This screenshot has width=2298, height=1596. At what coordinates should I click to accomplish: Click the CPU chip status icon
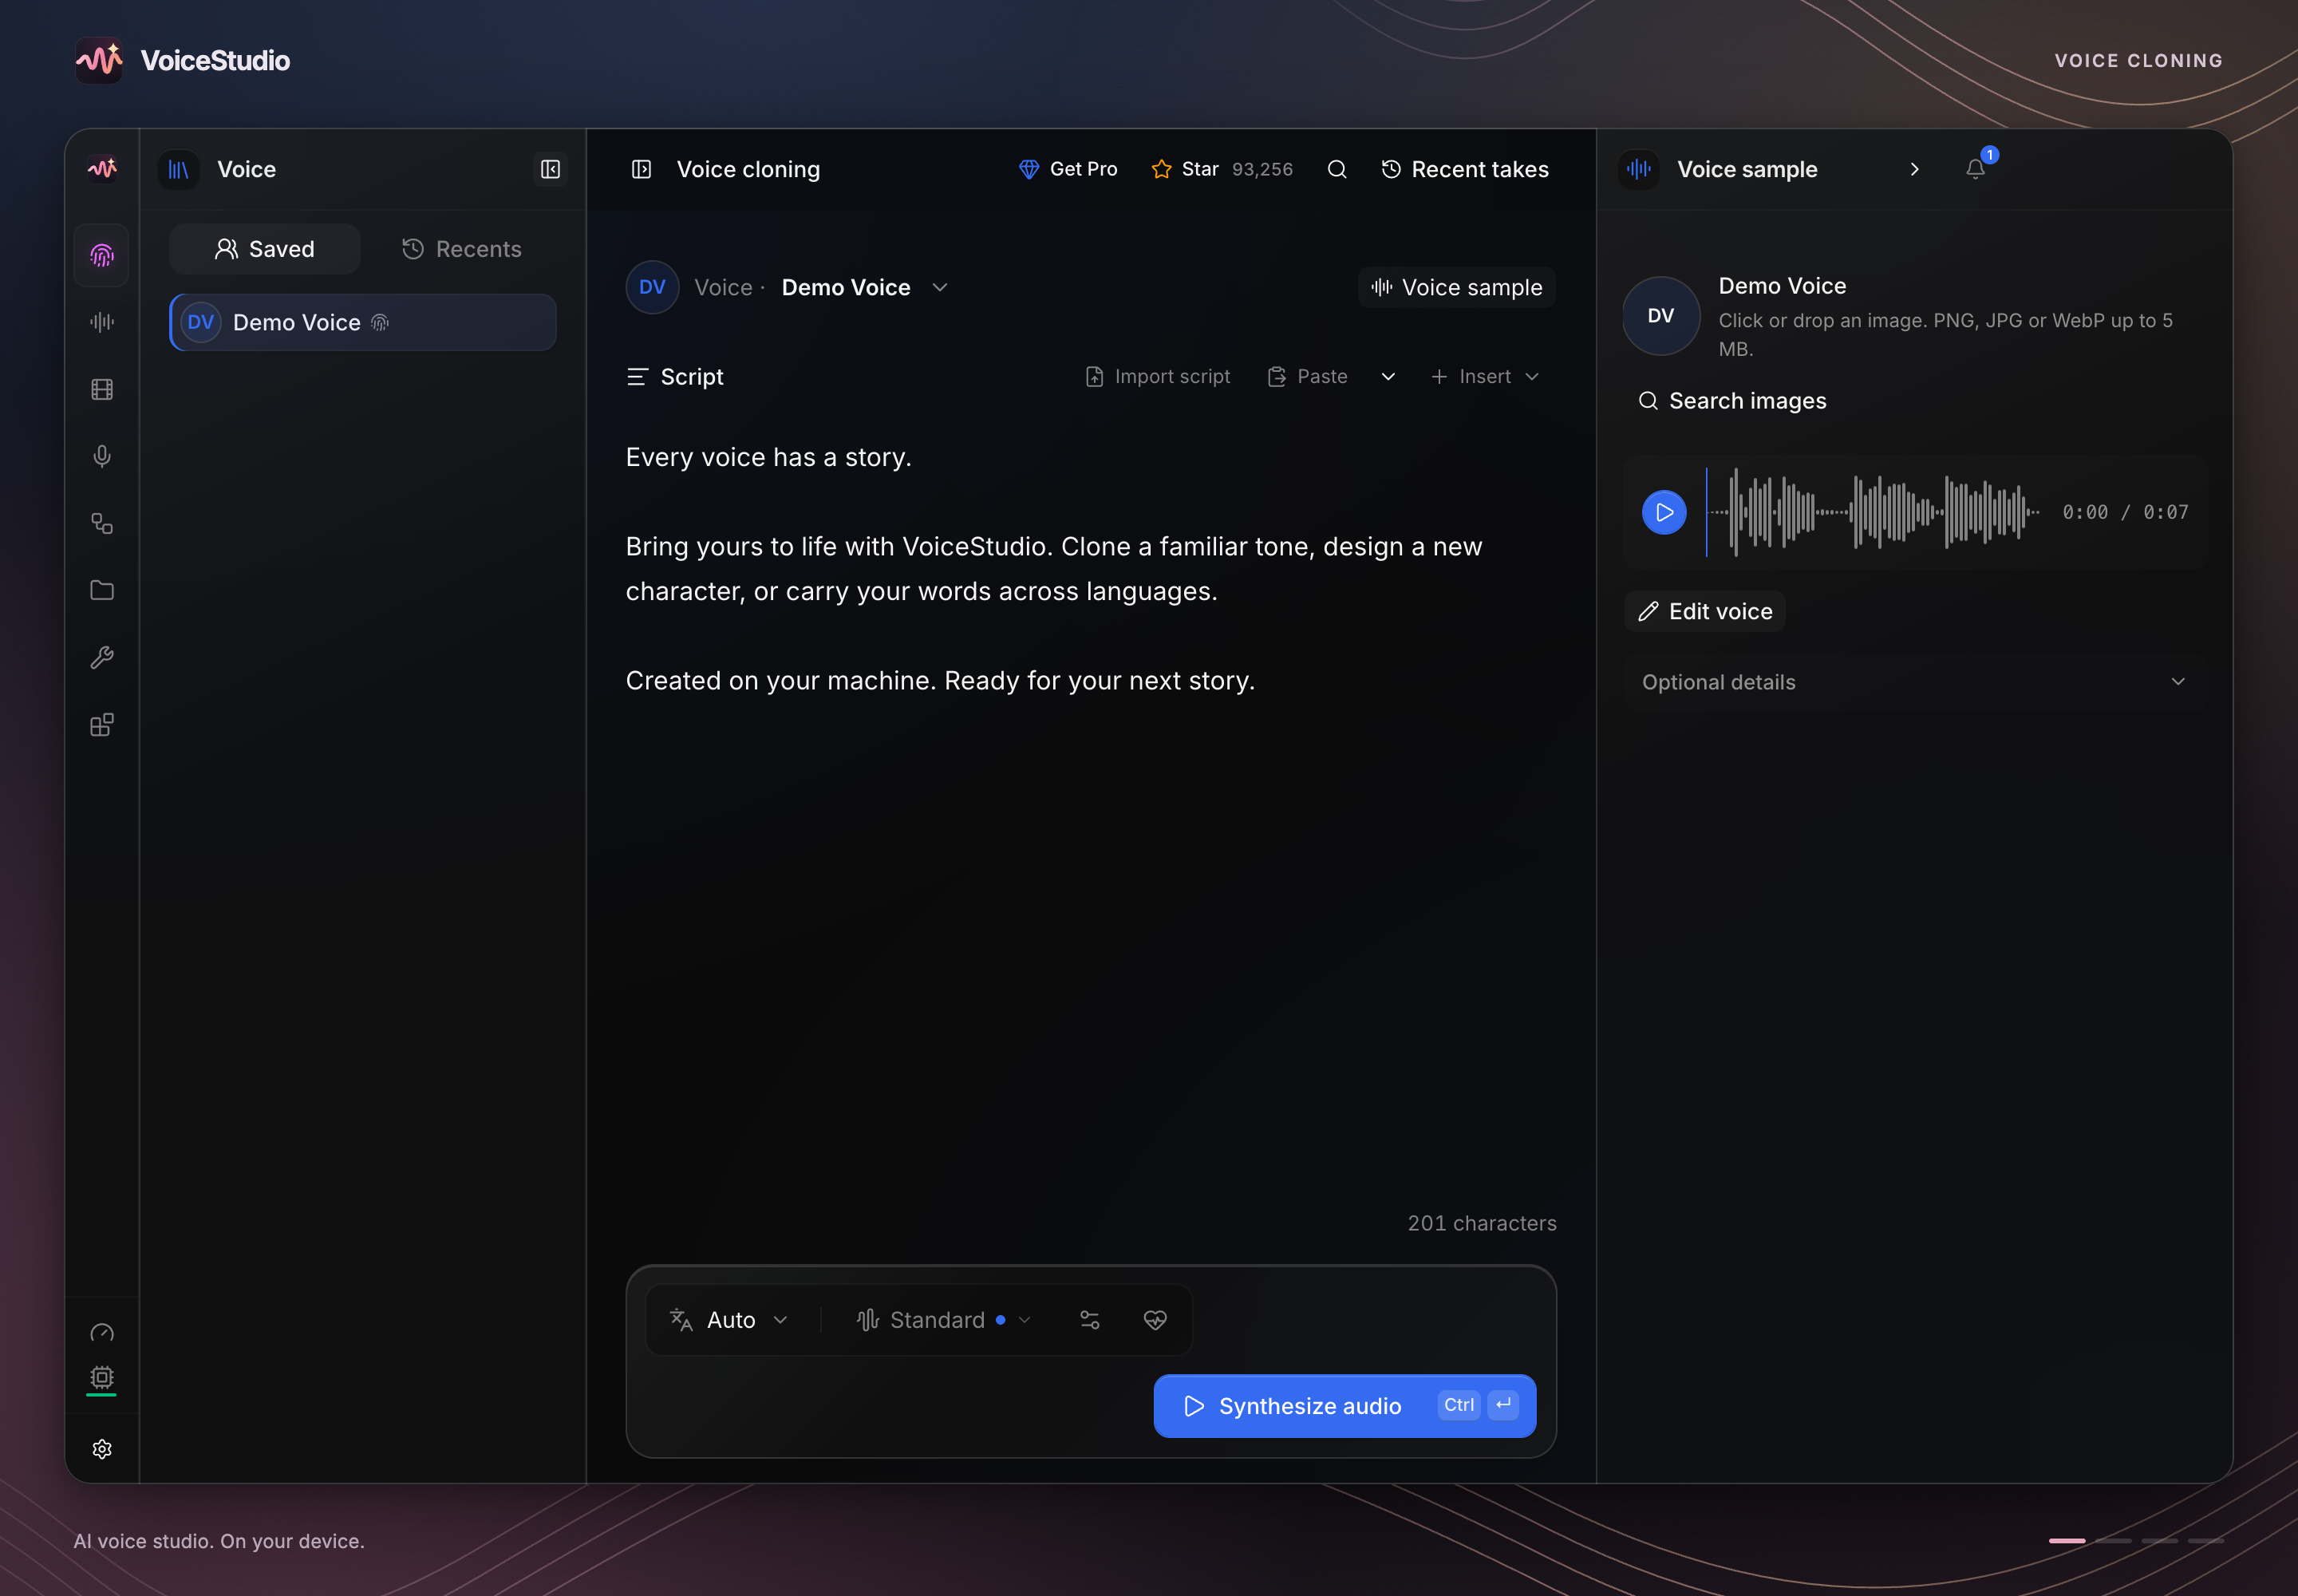[102, 1377]
